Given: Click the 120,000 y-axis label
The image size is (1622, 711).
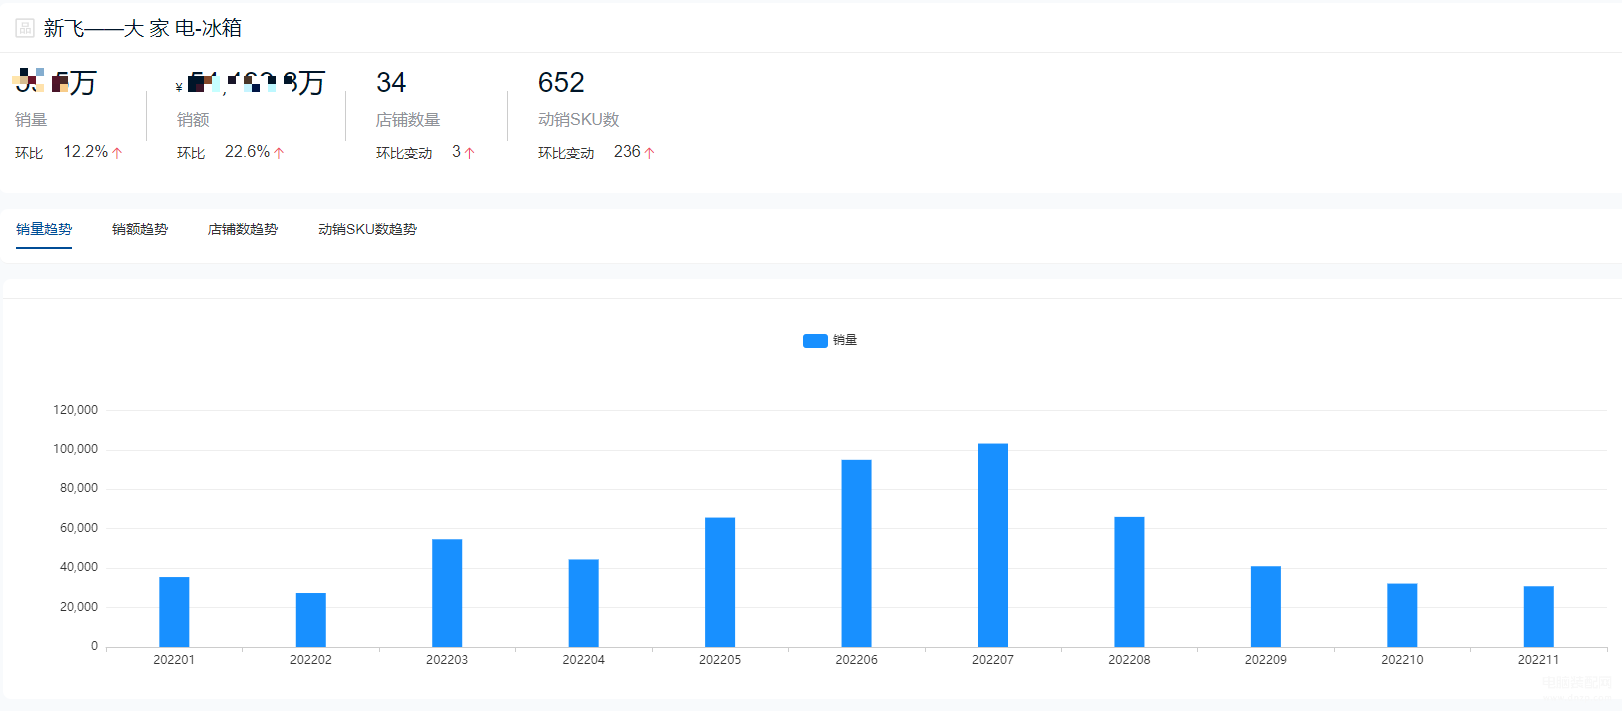Looking at the screenshot, I should (x=76, y=410).
